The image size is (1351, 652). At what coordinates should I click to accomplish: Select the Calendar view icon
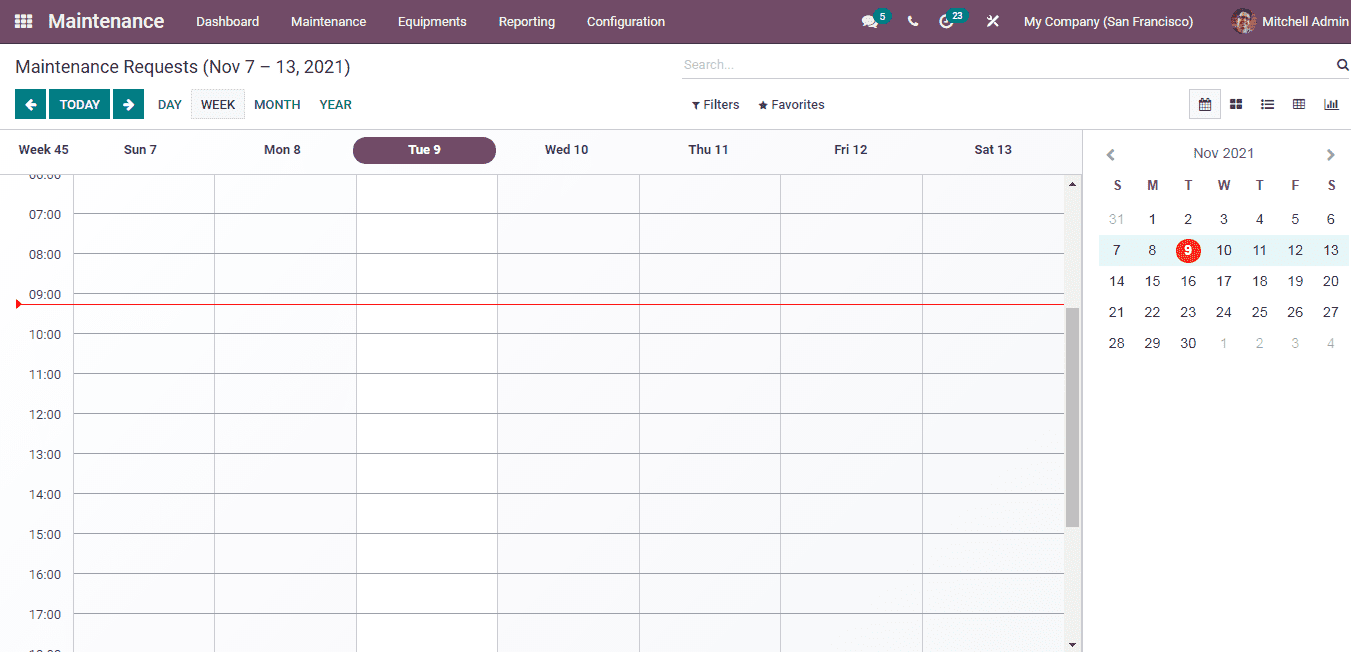point(1204,103)
